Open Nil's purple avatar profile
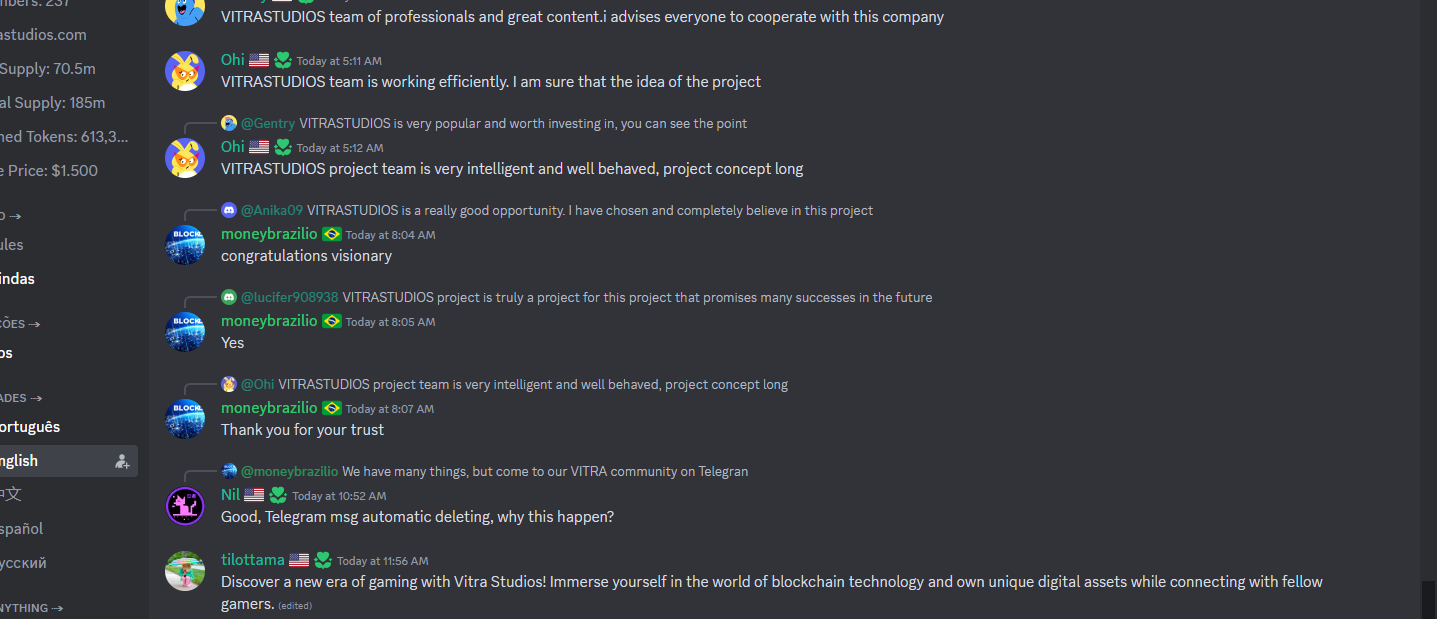1437x619 pixels. pyautogui.click(x=185, y=506)
